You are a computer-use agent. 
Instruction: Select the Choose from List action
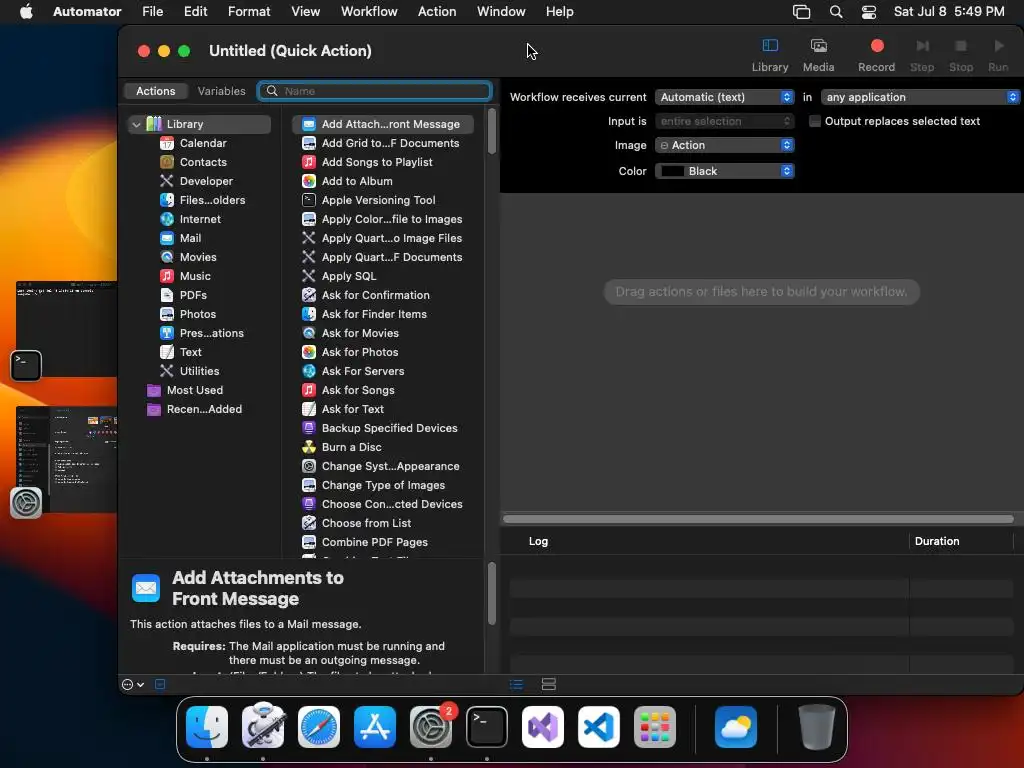pyautogui.click(x=366, y=523)
